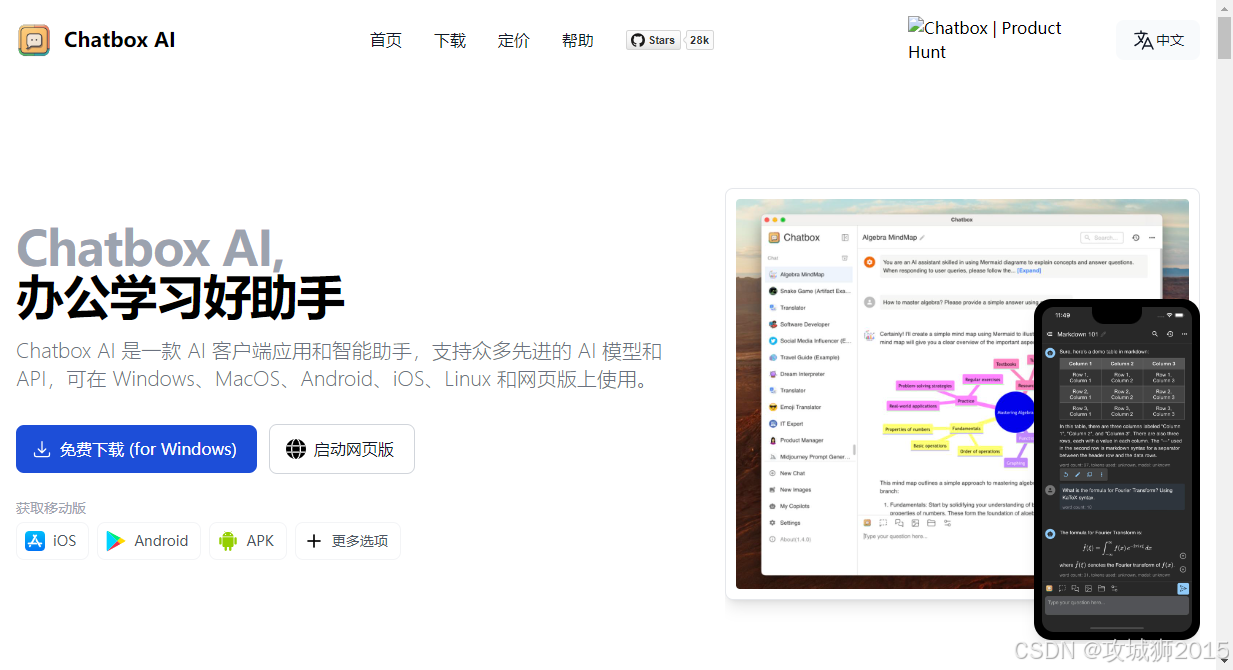This screenshot has width=1233, height=670.
Task: Open the 中文 language switcher
Action: [x=1158, y=40]
